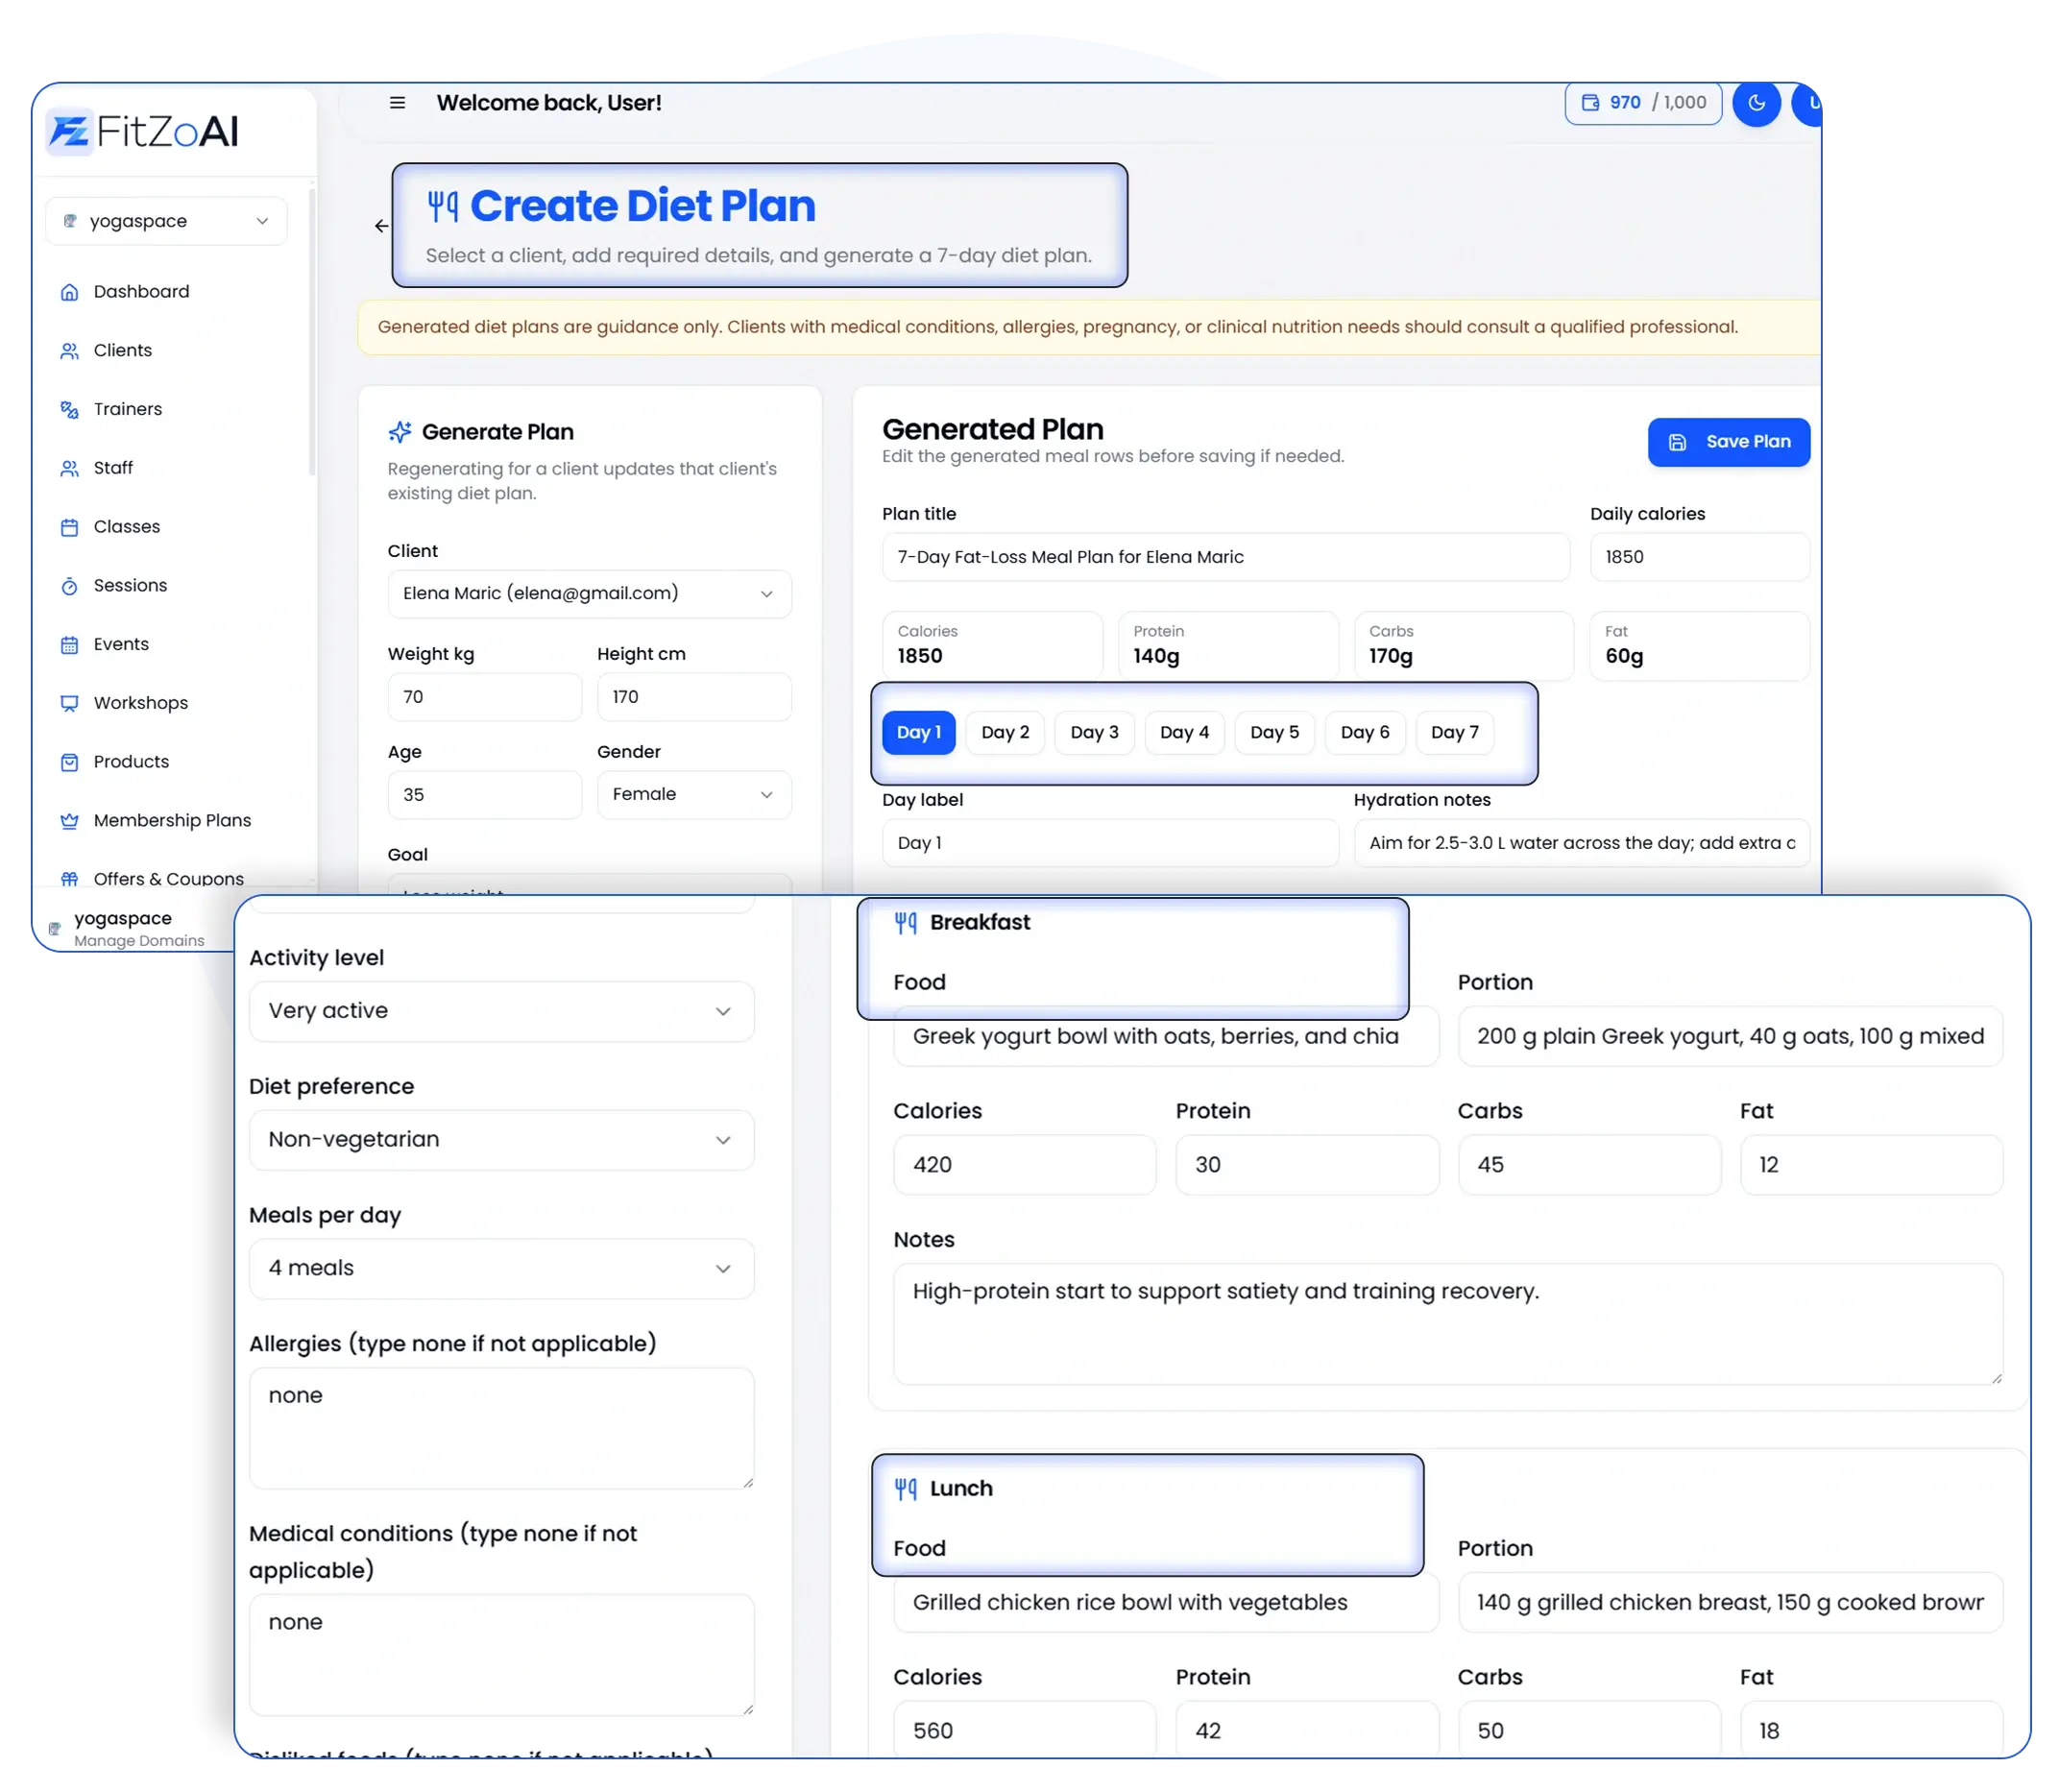This screenshot has height=1792, width=2059.
Task: Click the 970 / 1,000 credits counter
Action: point(1642,103)
